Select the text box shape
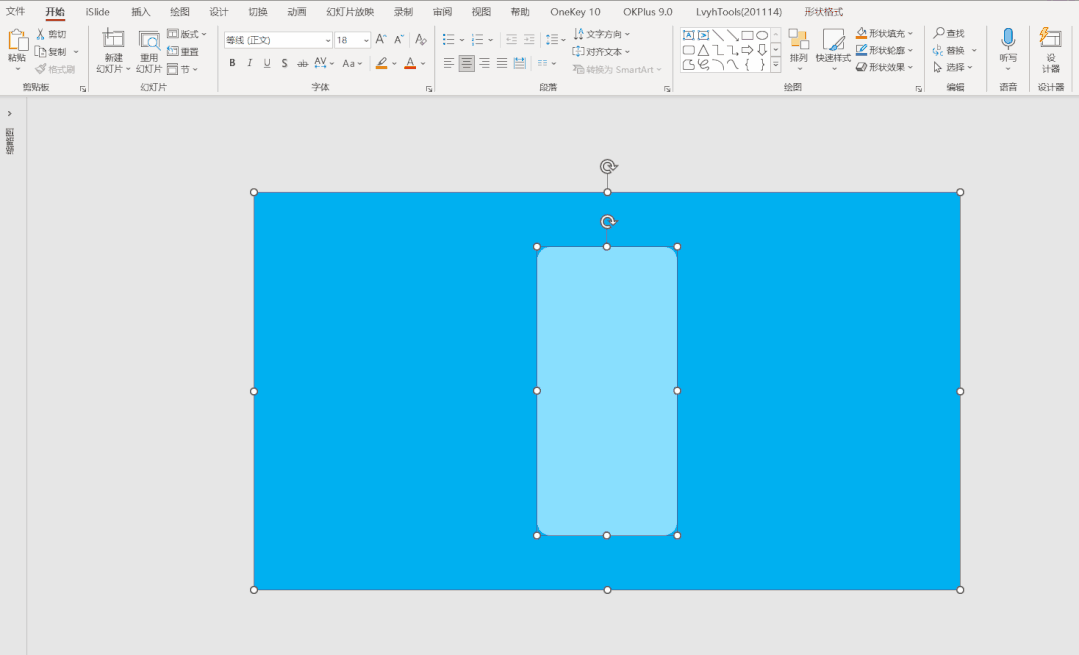Viewport: 1079px width, 655px height. pos(688,35)
